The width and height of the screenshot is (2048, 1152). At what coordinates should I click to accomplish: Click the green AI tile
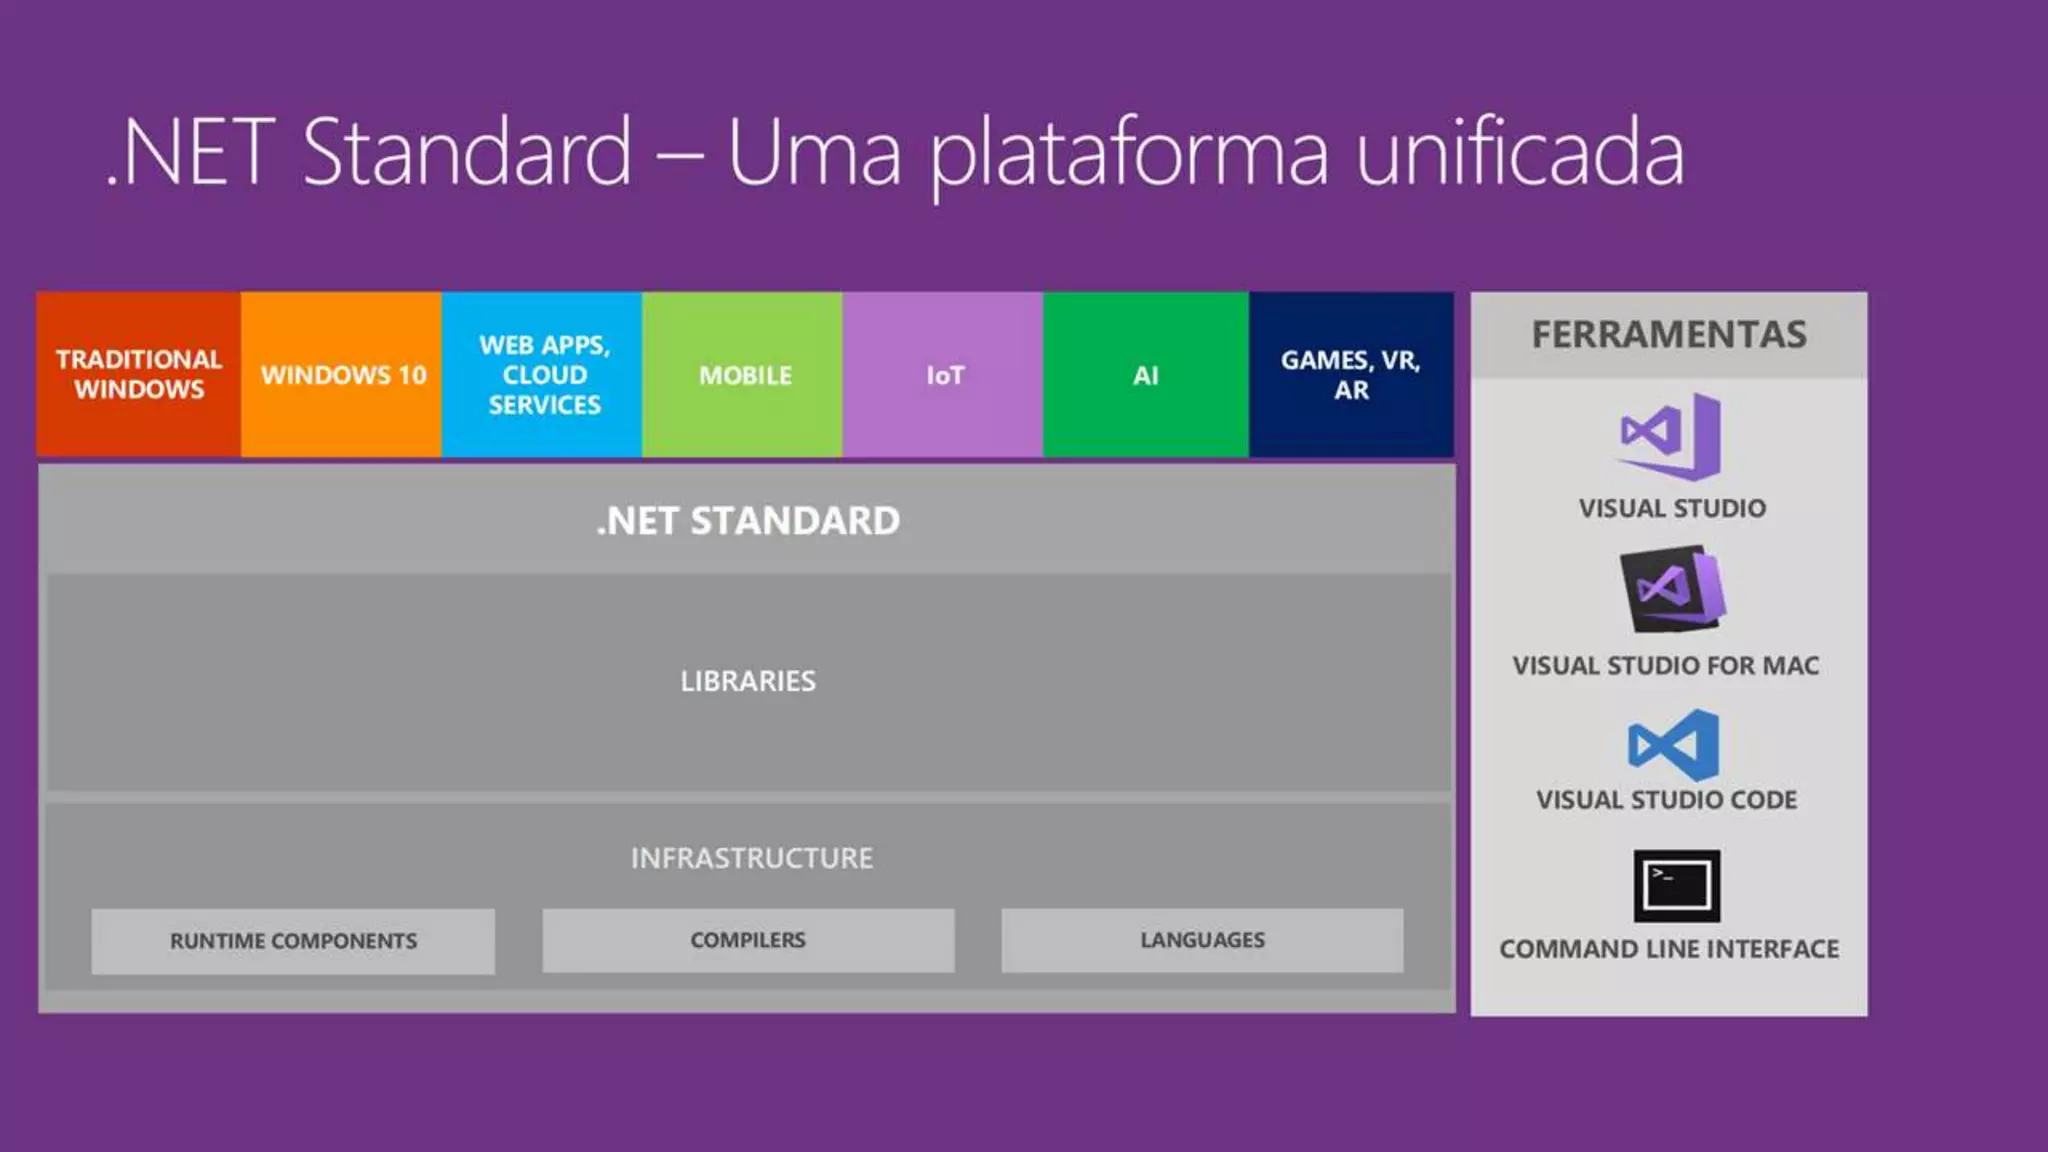1146,375
